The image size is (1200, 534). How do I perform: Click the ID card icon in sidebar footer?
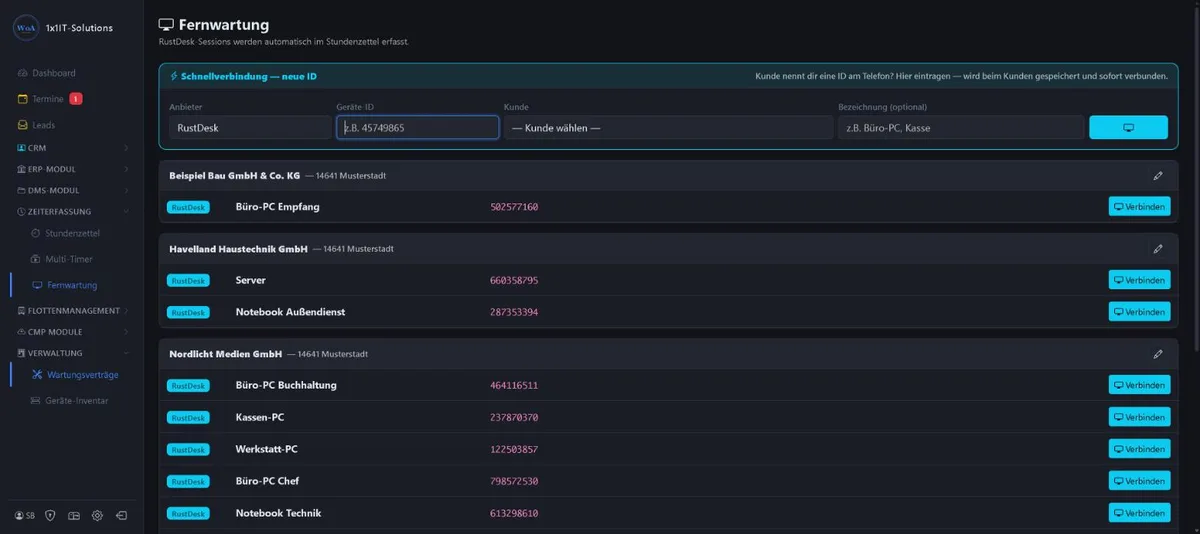(x=74, y=515)
